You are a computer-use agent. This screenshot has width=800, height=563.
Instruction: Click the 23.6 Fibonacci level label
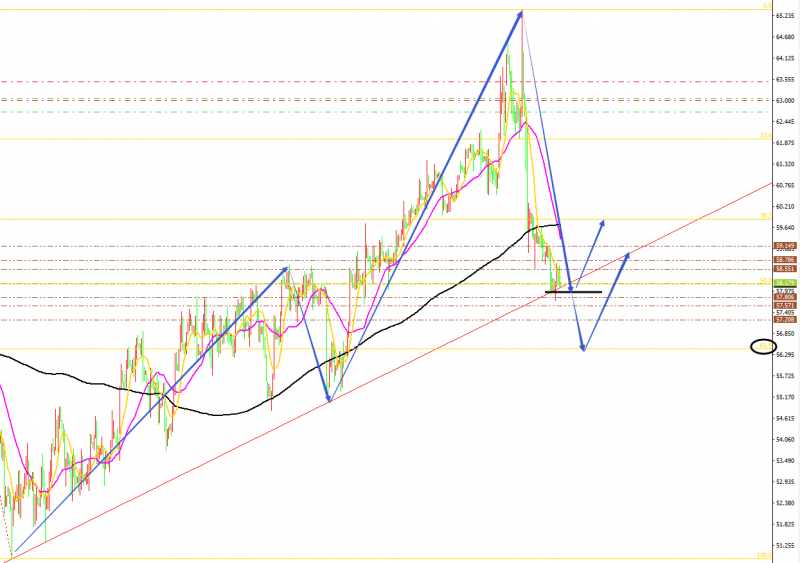tap(765, 135)
